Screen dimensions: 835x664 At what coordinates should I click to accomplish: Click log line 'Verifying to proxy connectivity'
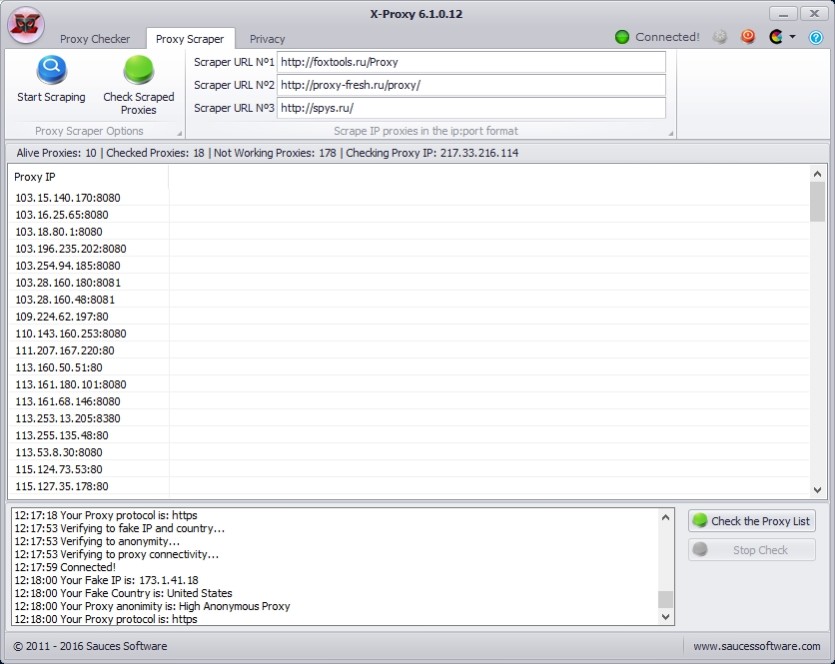117,554
